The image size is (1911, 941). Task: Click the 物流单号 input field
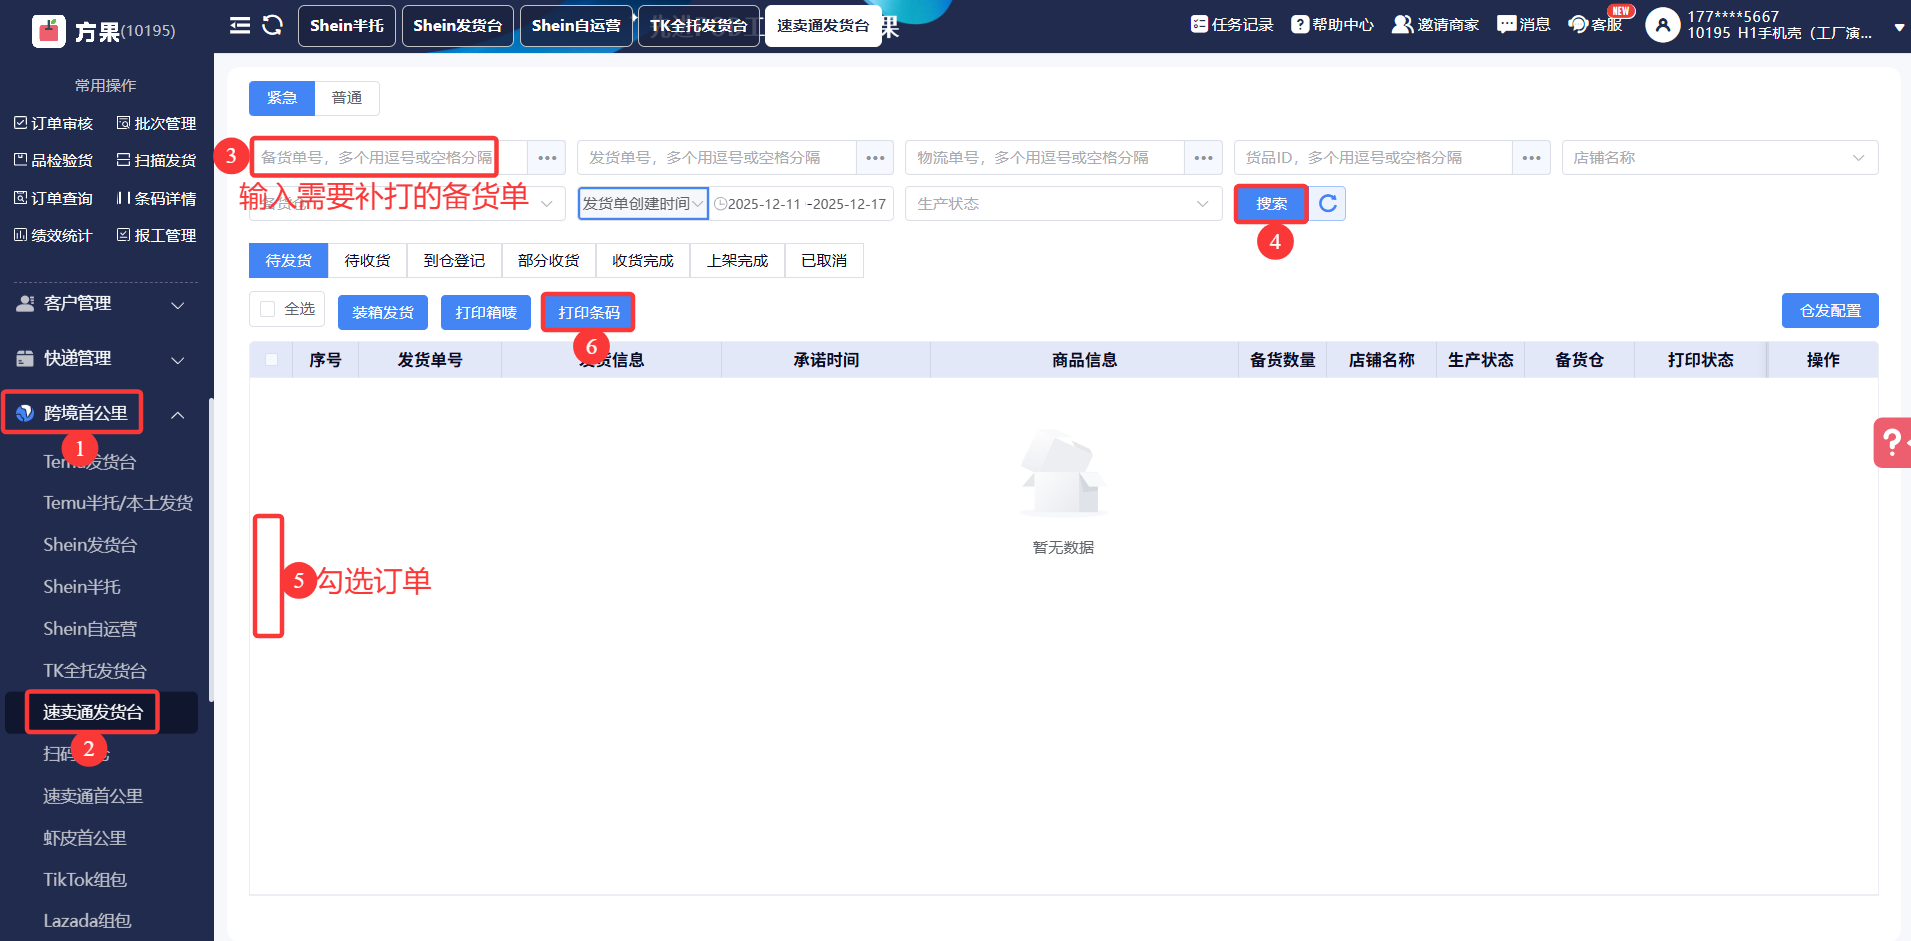click(x=1045, y=158)
